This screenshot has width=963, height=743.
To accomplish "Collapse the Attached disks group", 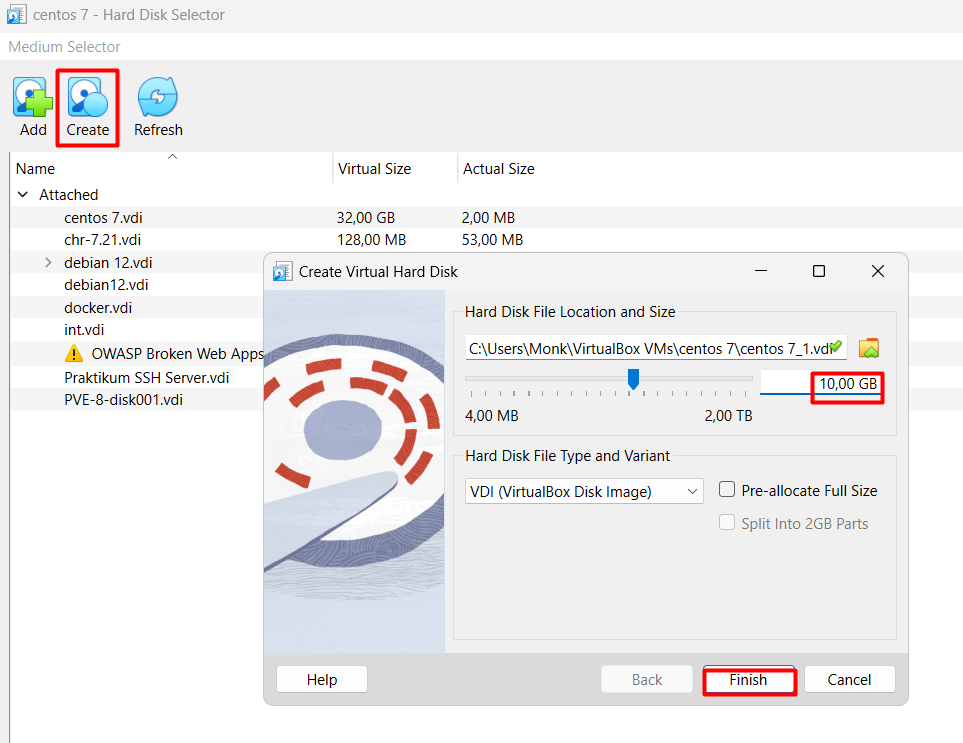I will coord(23,195).
